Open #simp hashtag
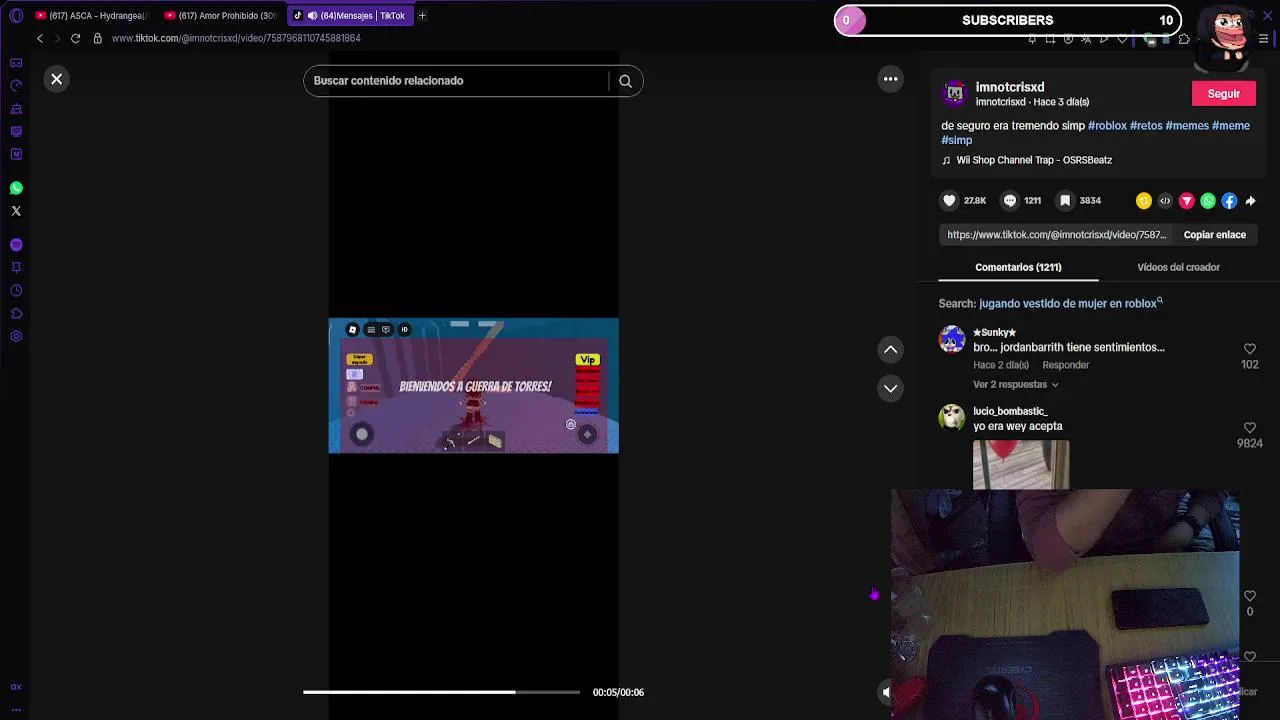This screenshot has height=720, width=1280. pos(957,140)
